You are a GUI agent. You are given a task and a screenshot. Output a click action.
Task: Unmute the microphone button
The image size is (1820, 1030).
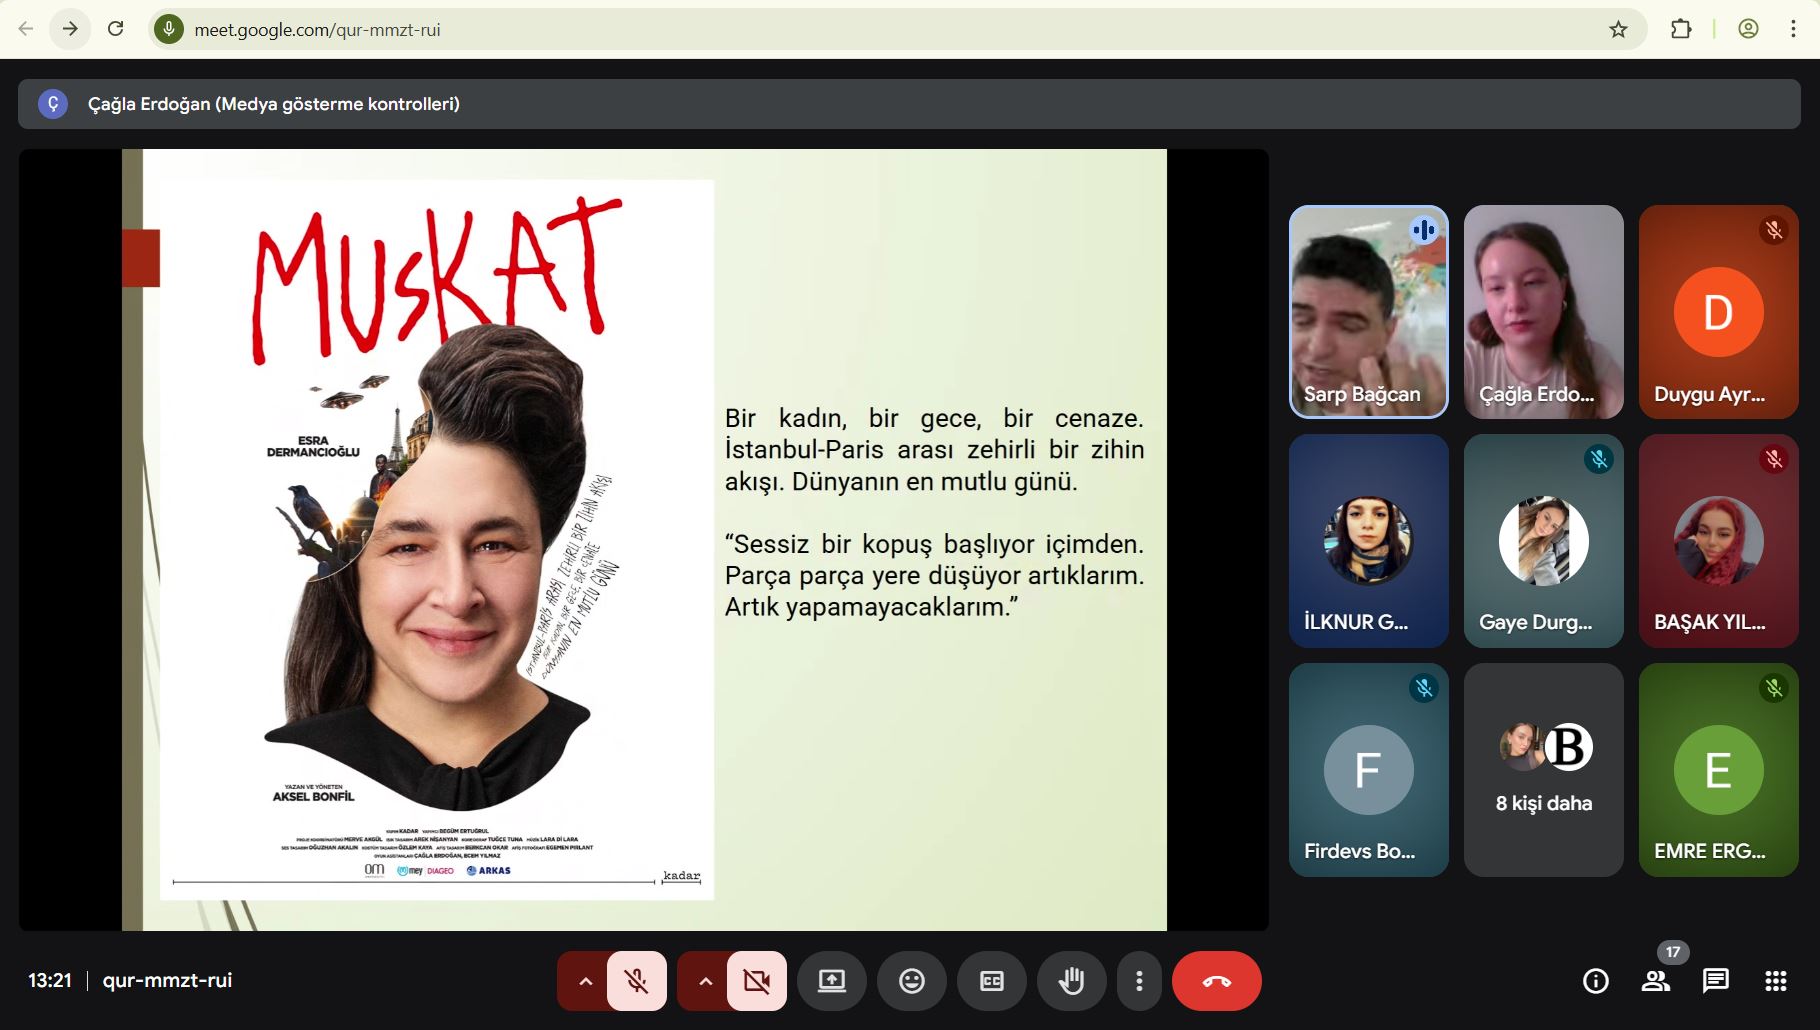click(637, 981)
